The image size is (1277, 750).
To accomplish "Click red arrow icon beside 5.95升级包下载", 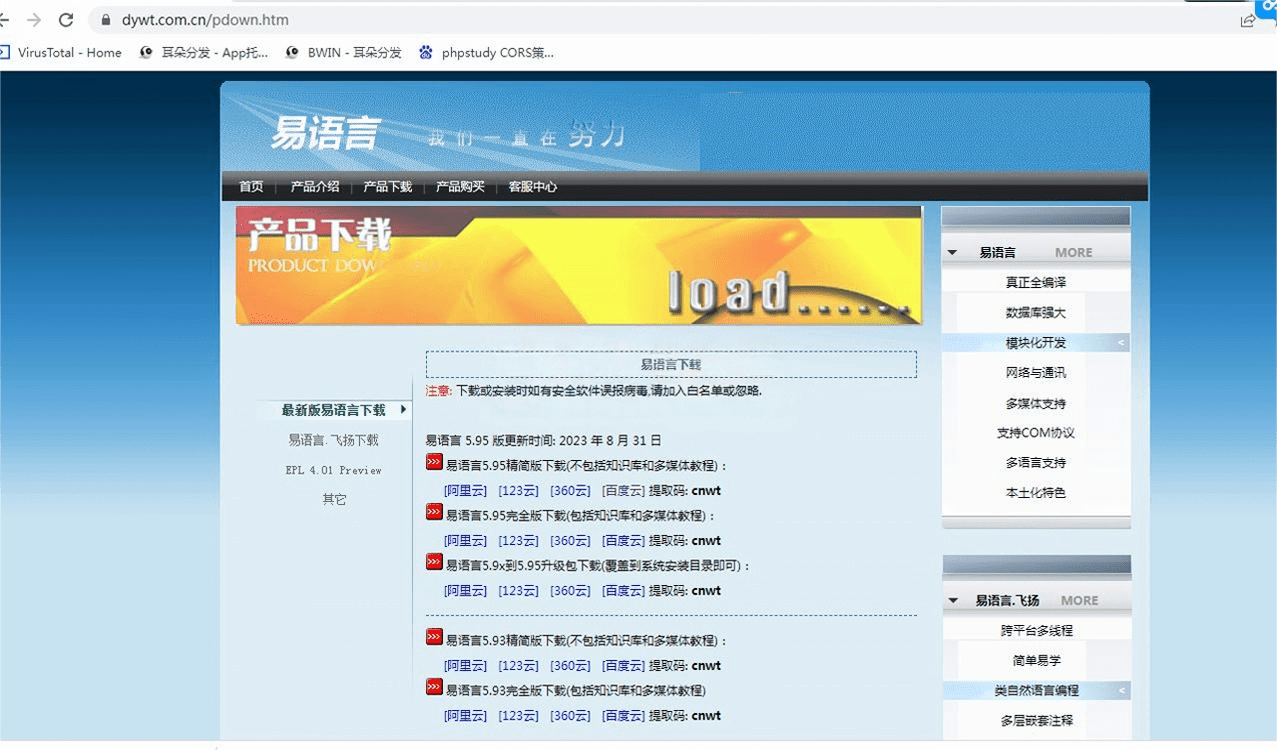I will [434, 562].
